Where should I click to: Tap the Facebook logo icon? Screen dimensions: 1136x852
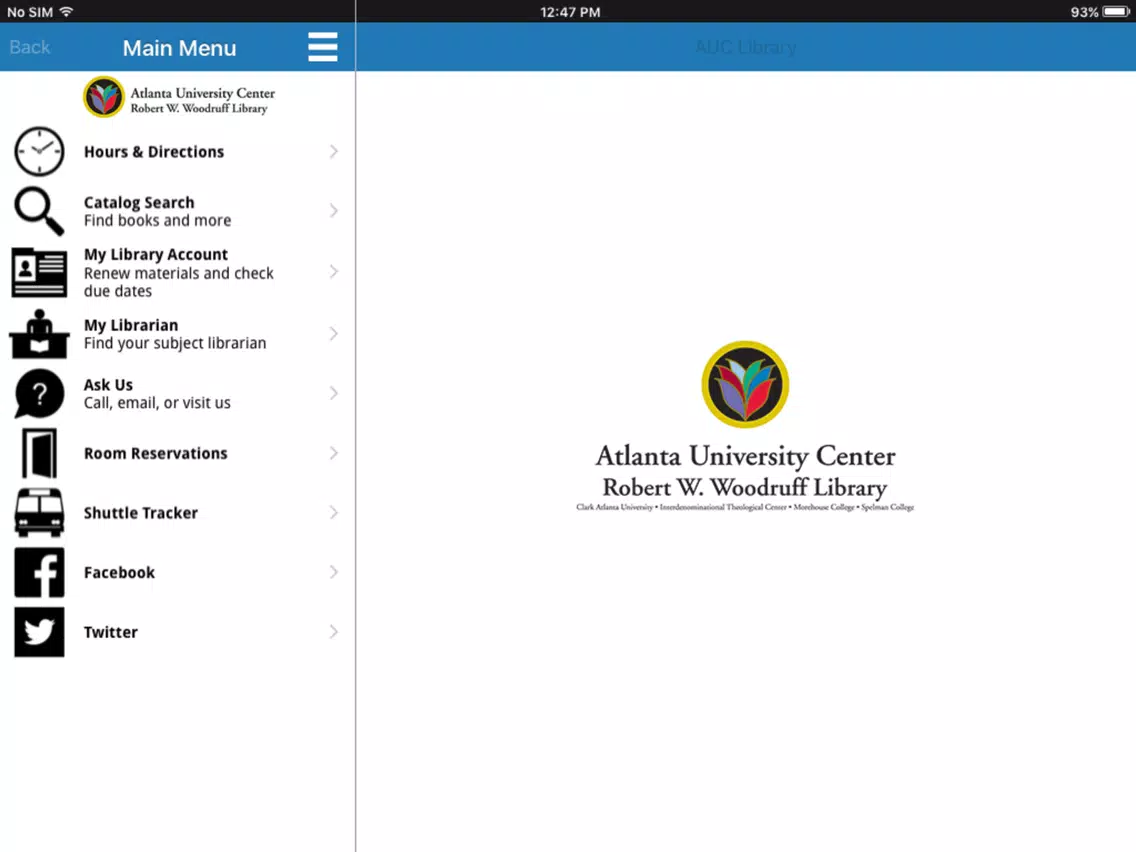pyautogui.click(x=39, y=572)
